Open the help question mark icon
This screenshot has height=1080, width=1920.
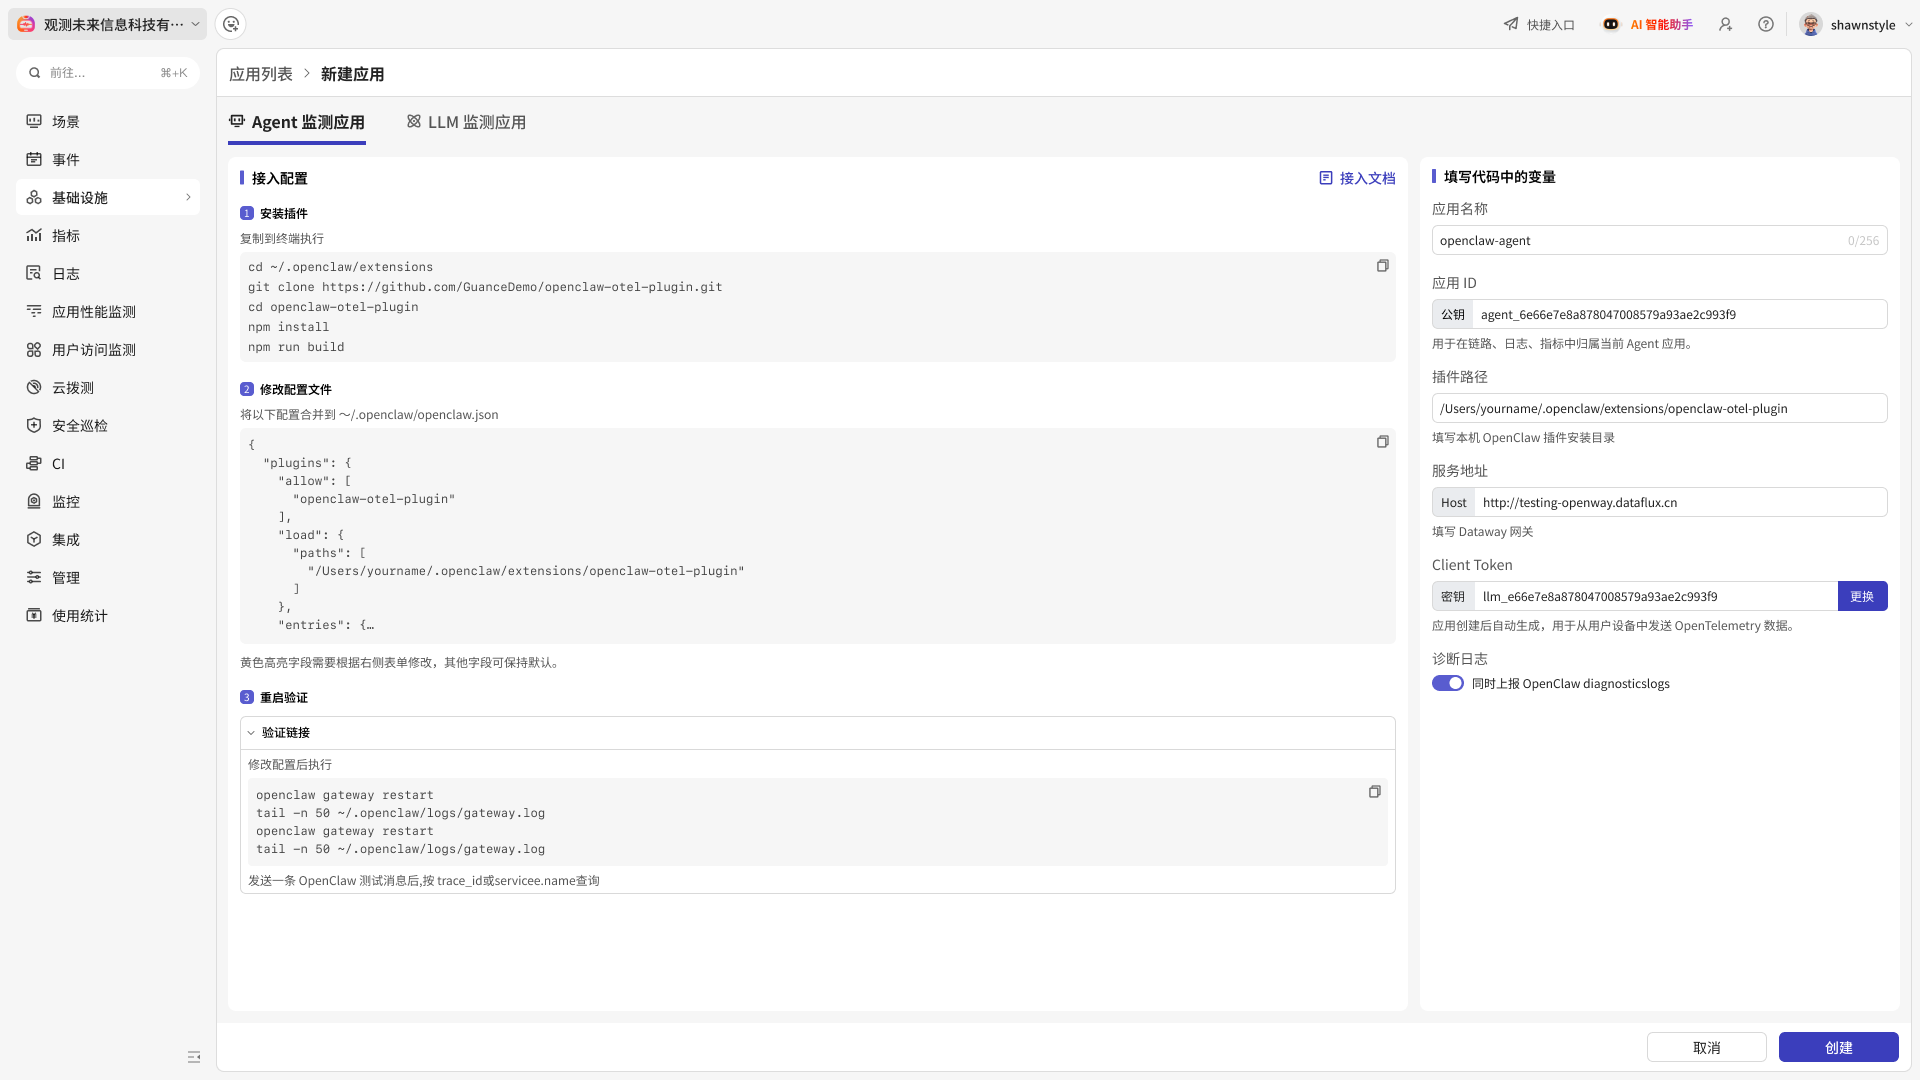tap(1766, 24)
